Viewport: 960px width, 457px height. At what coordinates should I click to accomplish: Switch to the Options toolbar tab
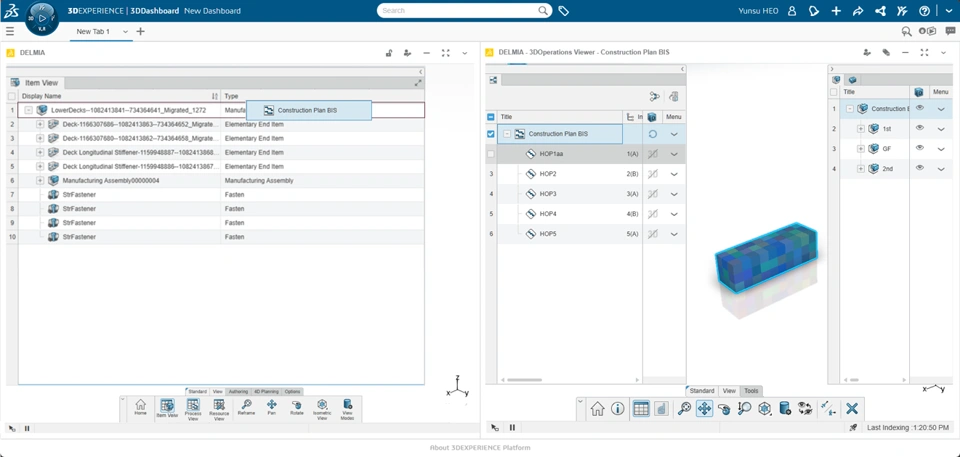(293, 391)
